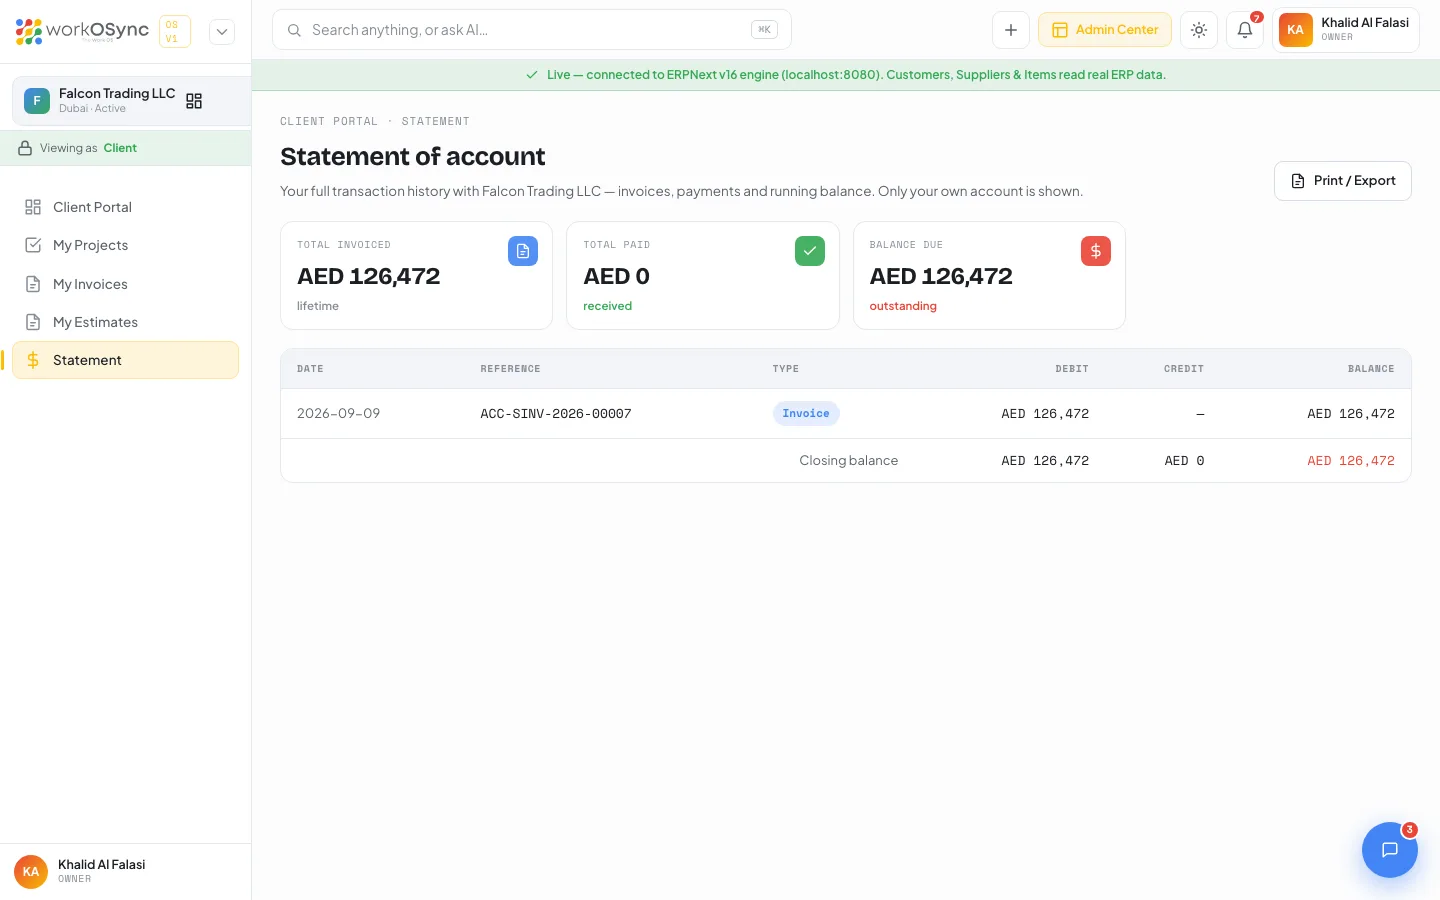This screenshot has height=900, width=1440.
Task: Click the KA avatar in top bar
Action: click(x=1295, y=30)
